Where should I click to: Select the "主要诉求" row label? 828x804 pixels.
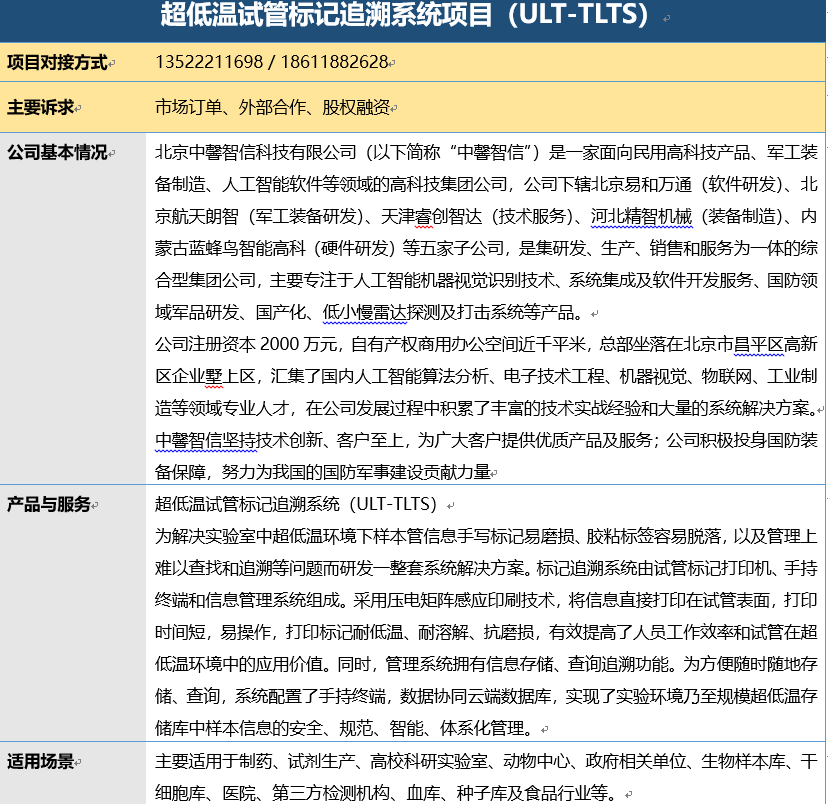click(41, 108)
